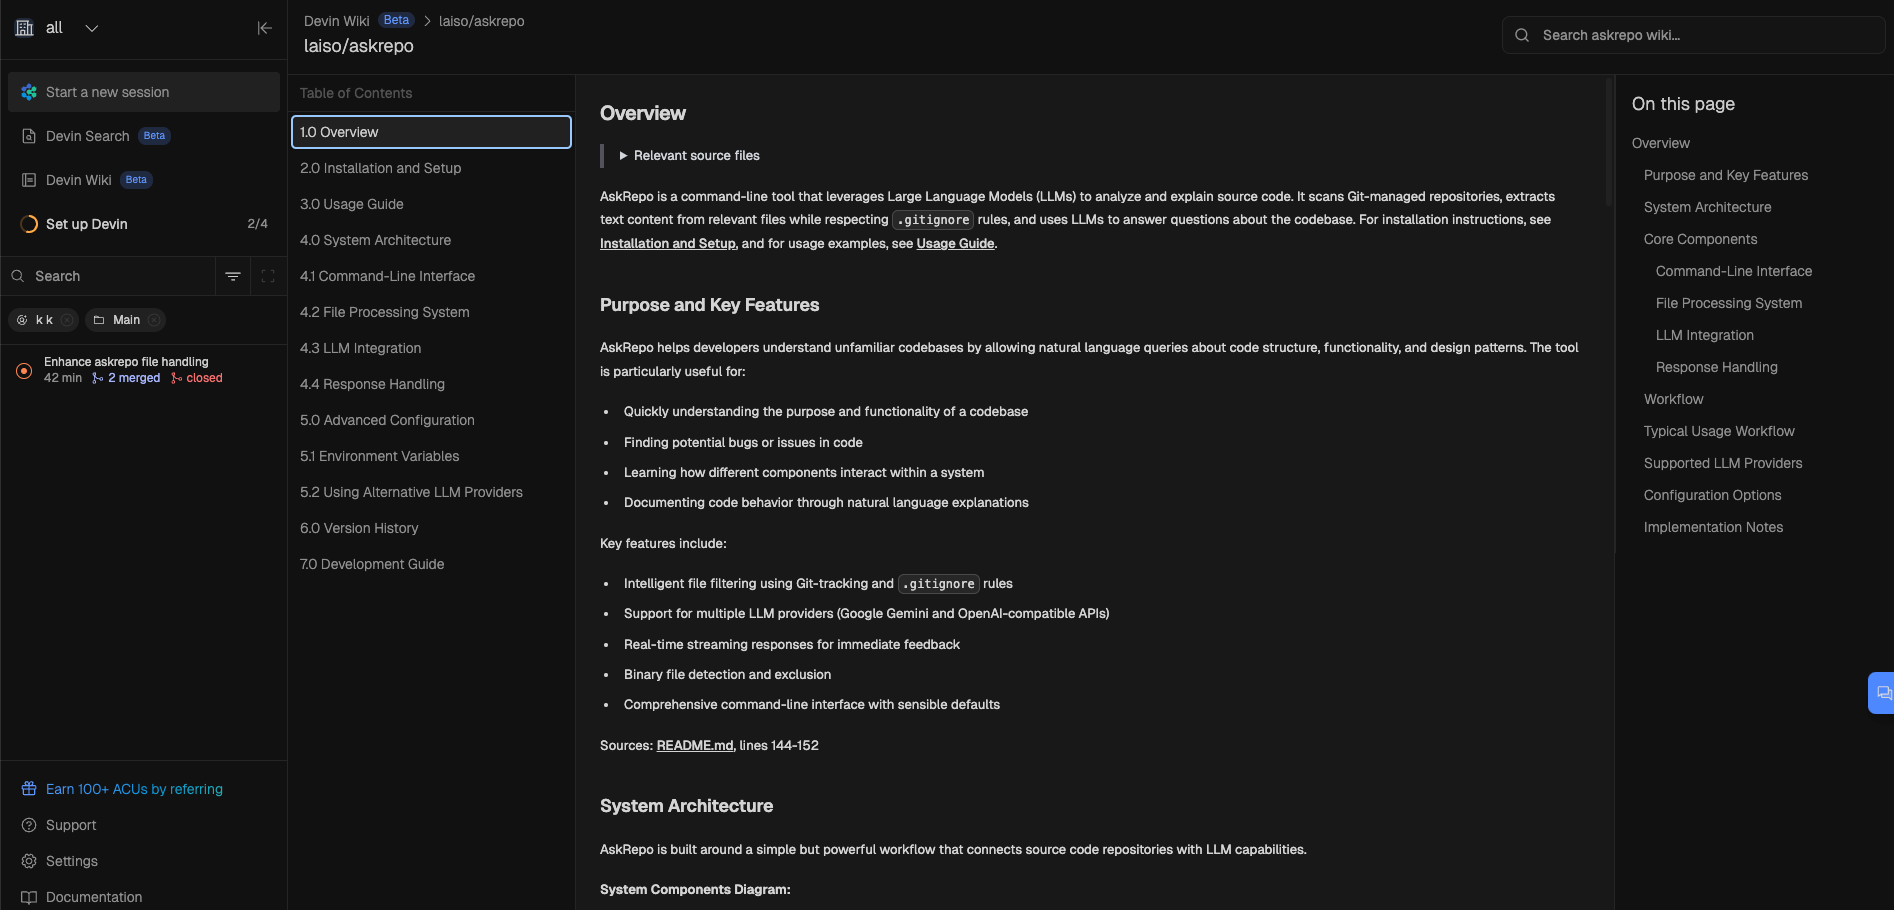Image resolution: width=1894 pixels, height=910 pixels.
Task: Focus the 'Search askrepo wiki' field
Action: [x=1693, y=35]
